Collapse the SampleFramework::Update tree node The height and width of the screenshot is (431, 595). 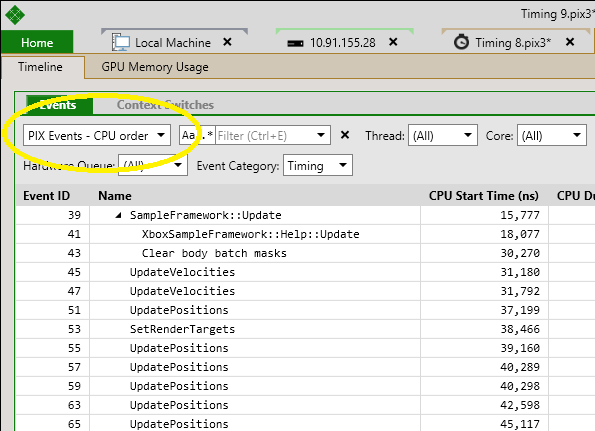(x=118, y=216)
